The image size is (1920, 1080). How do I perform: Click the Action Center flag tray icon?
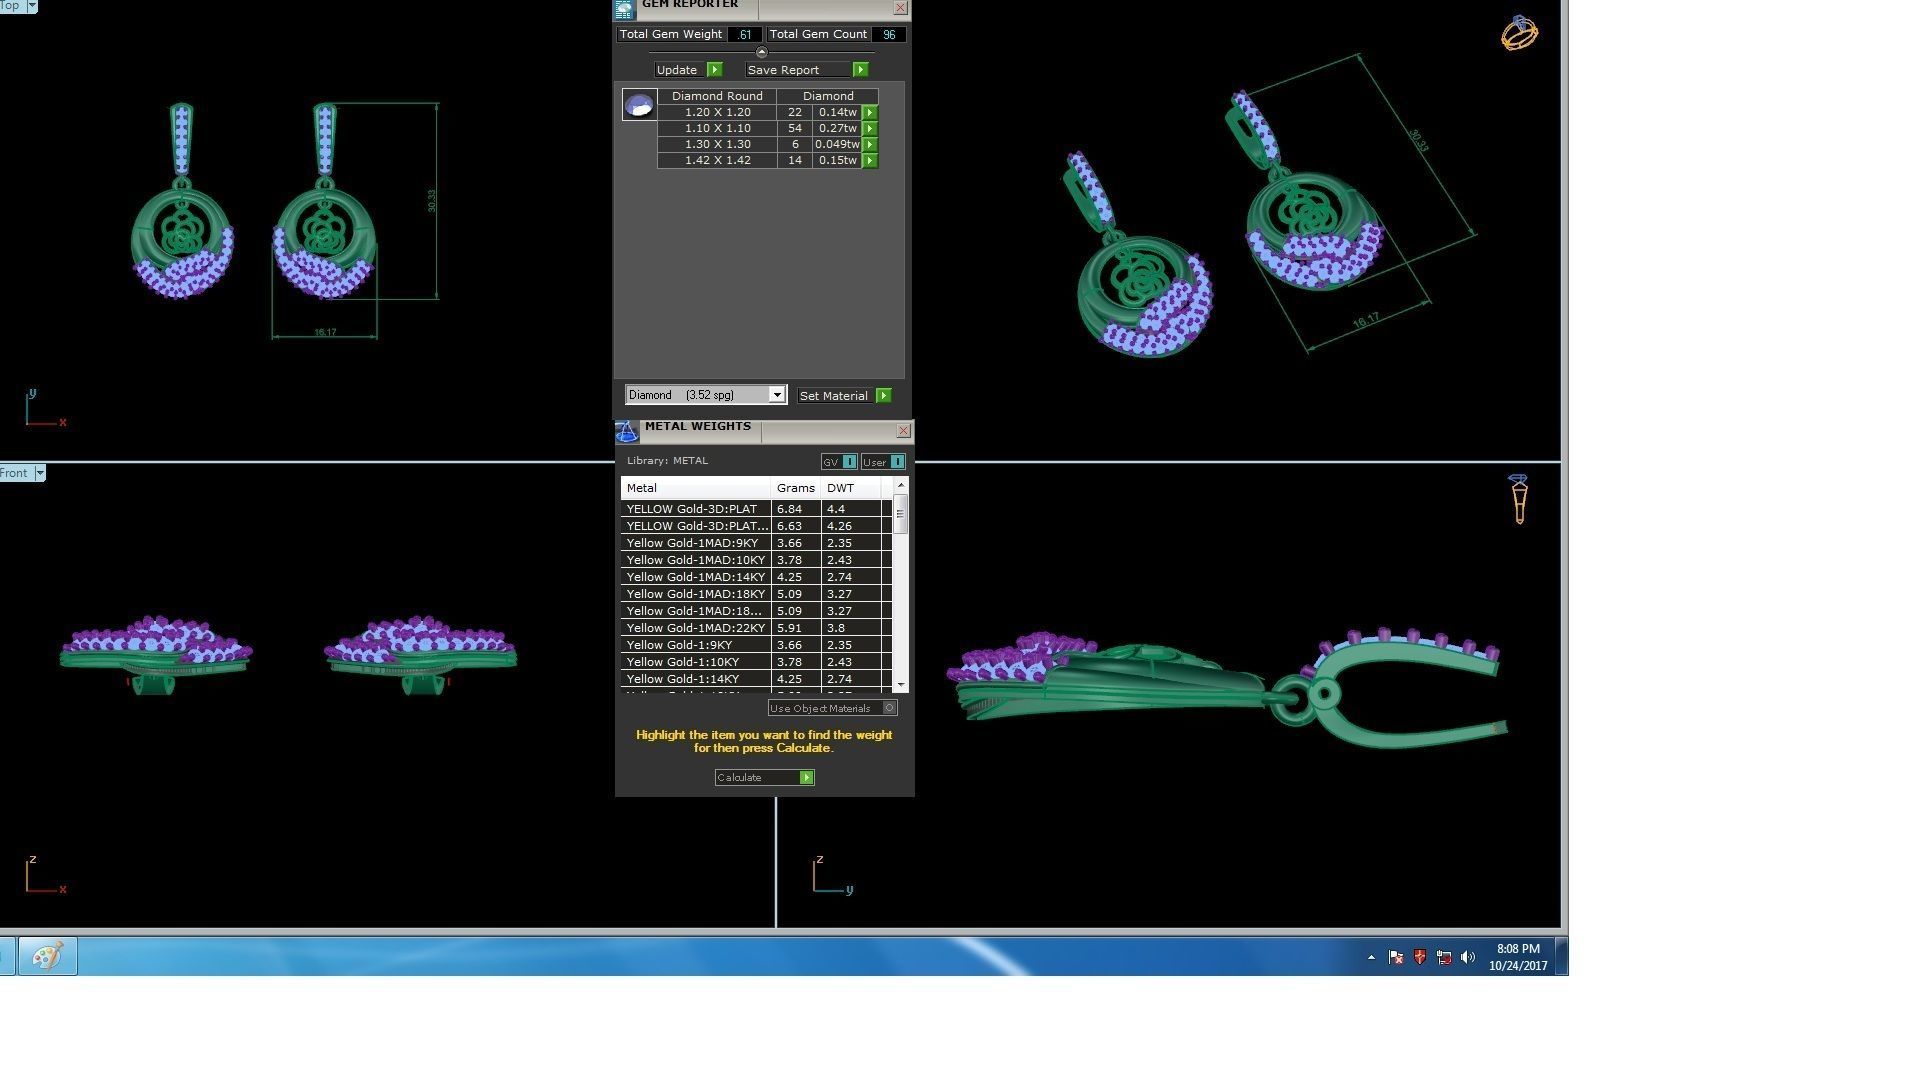pyautogui.click(x=1396, y=958)
